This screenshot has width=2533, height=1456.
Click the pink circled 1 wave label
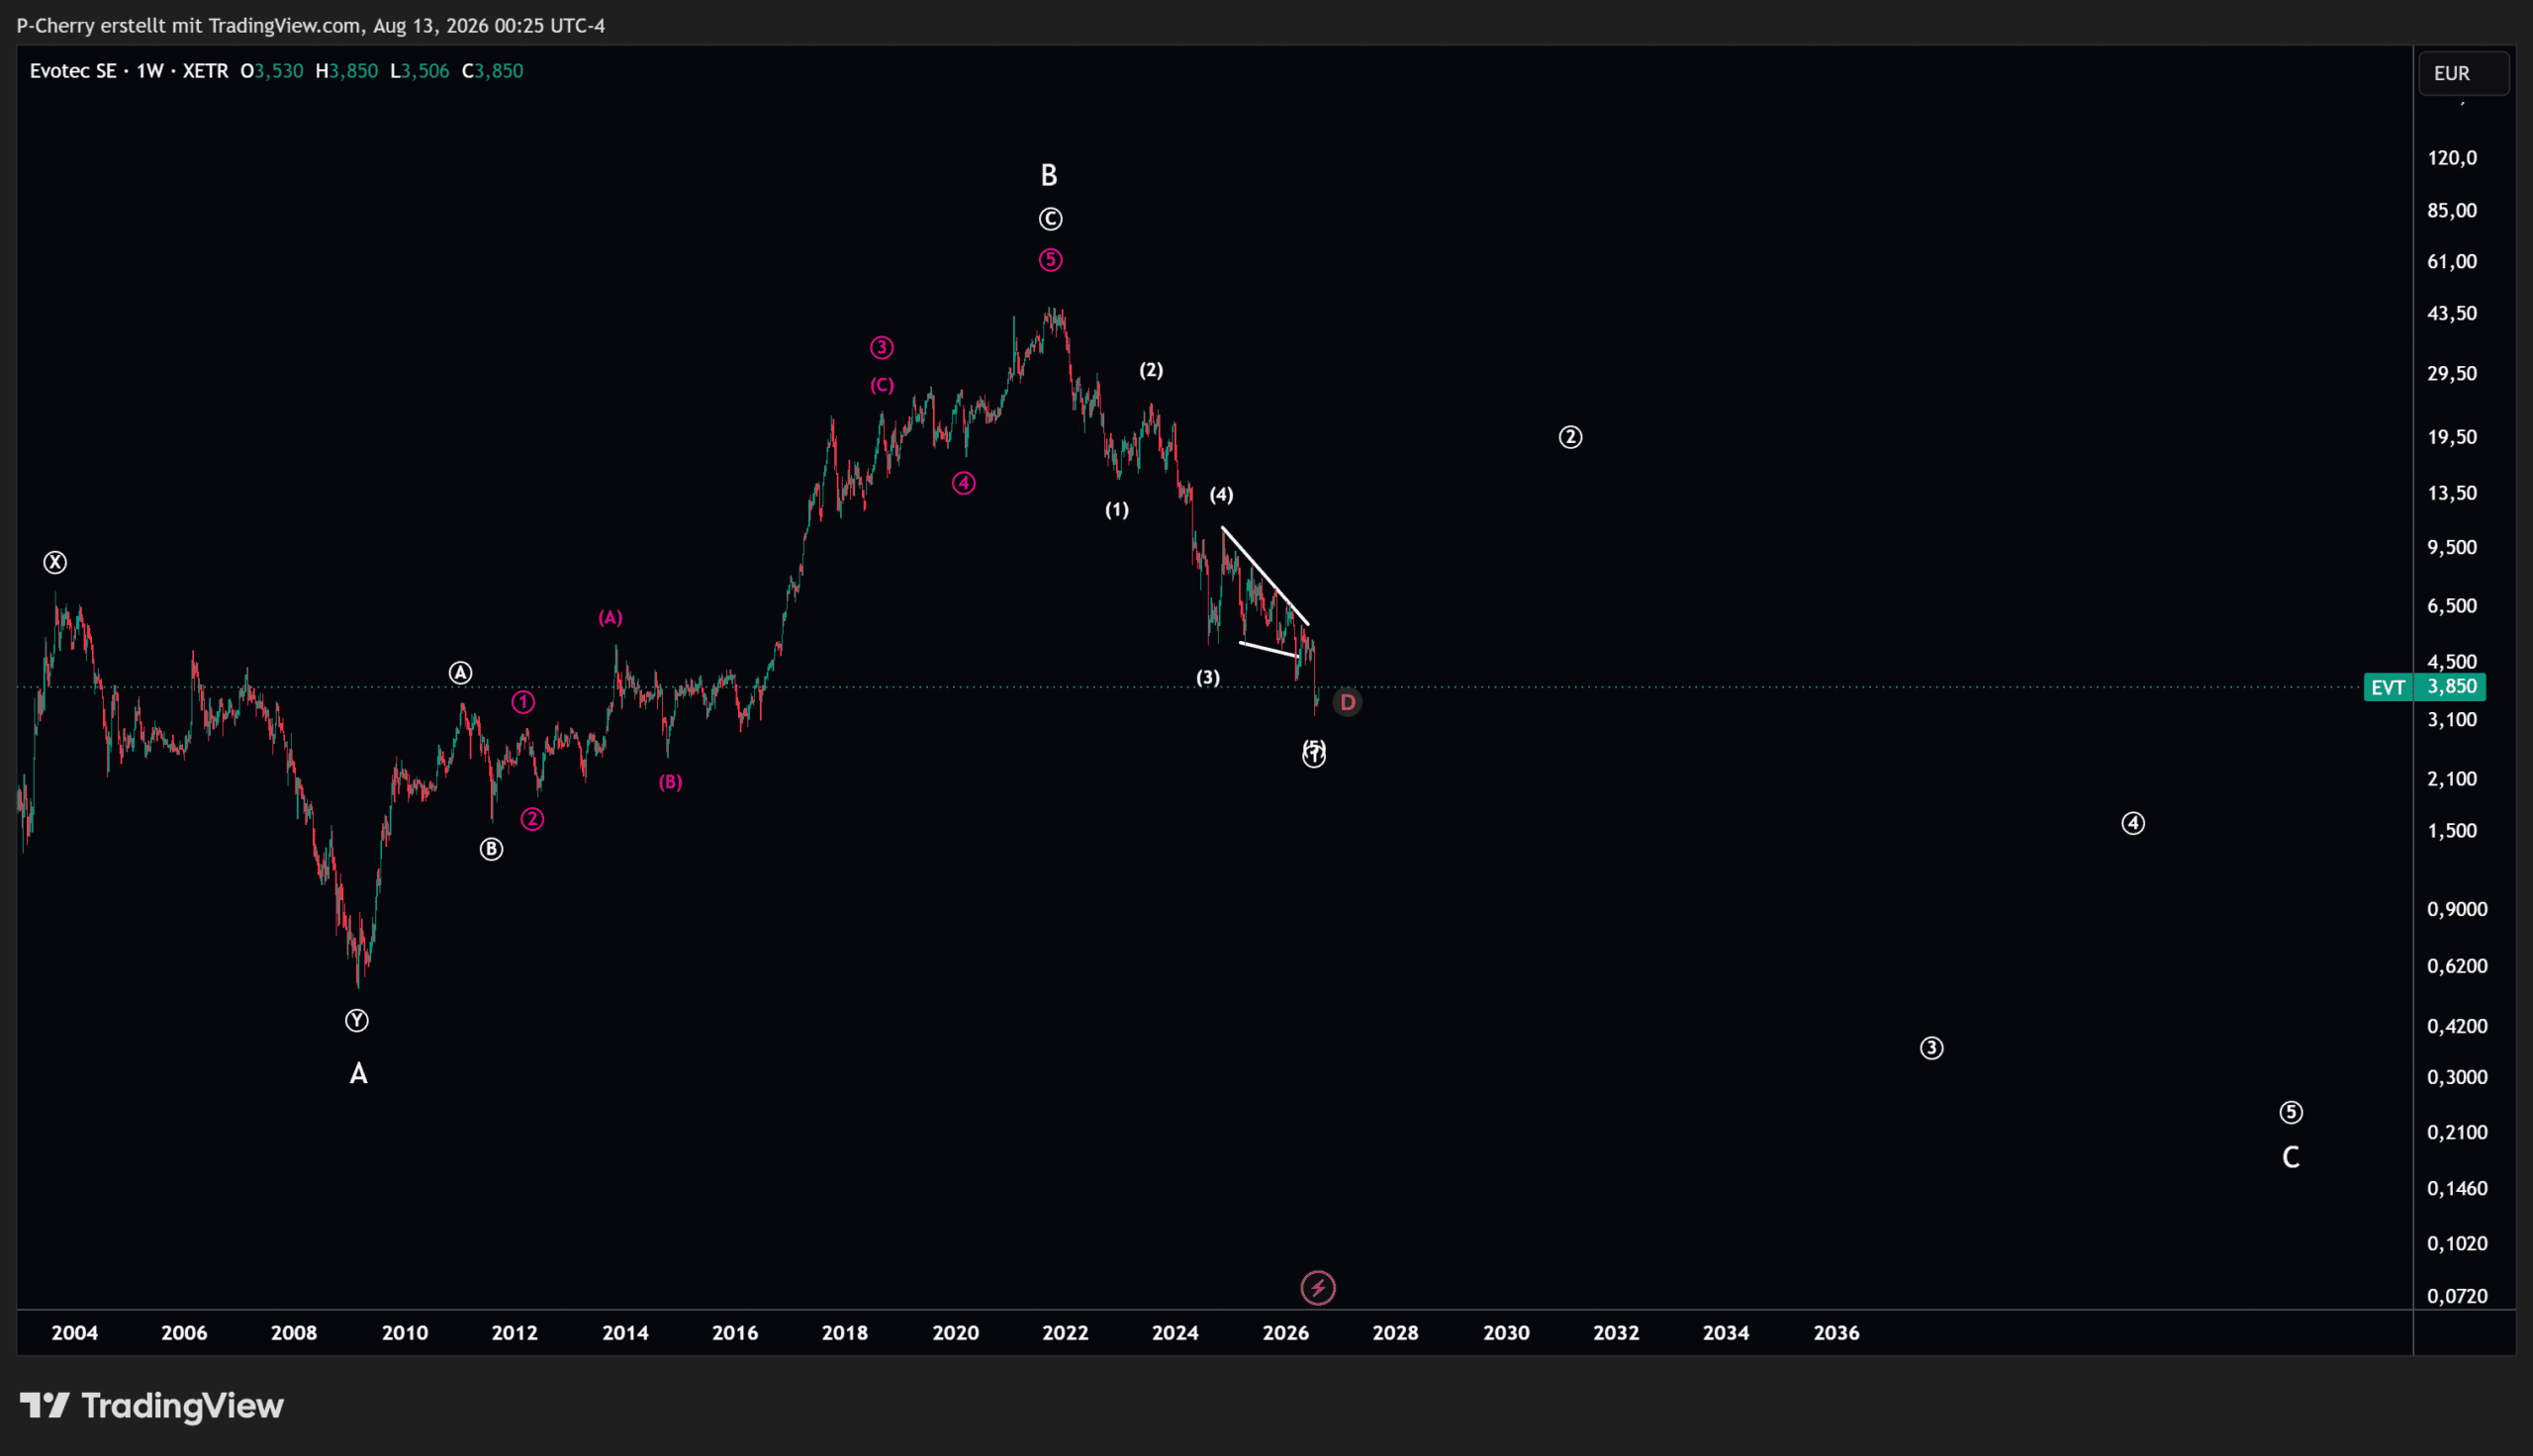pyautogui.click(x=523, y=702)
